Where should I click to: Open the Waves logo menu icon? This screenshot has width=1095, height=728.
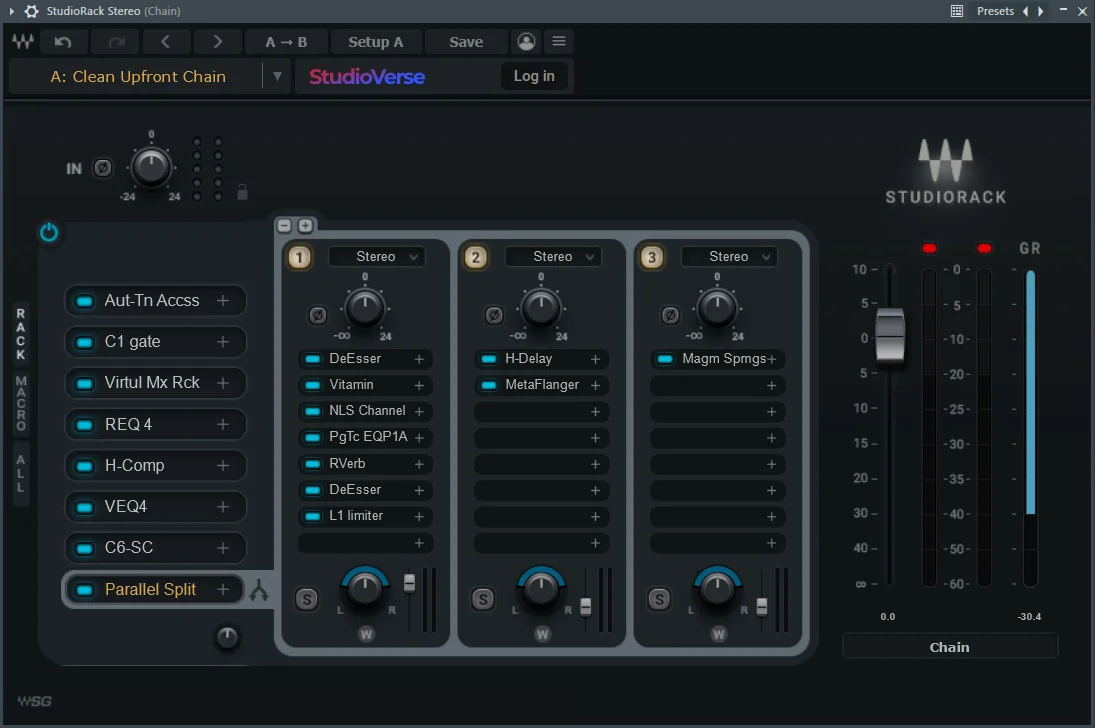(x=22, y=41)
